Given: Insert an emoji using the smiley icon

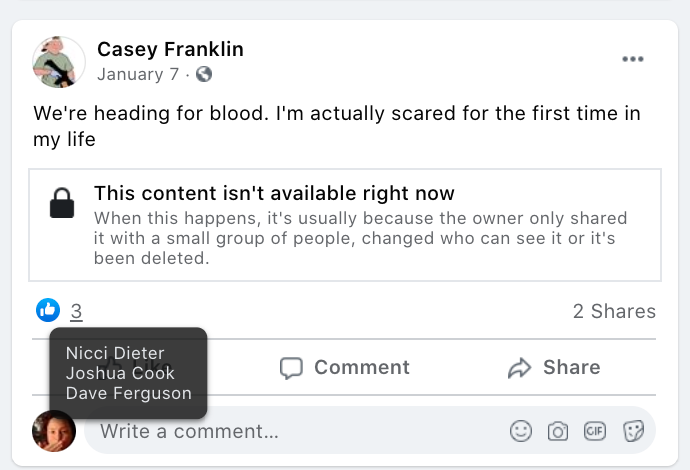Looking at the screenshot, I should point(521,431).
